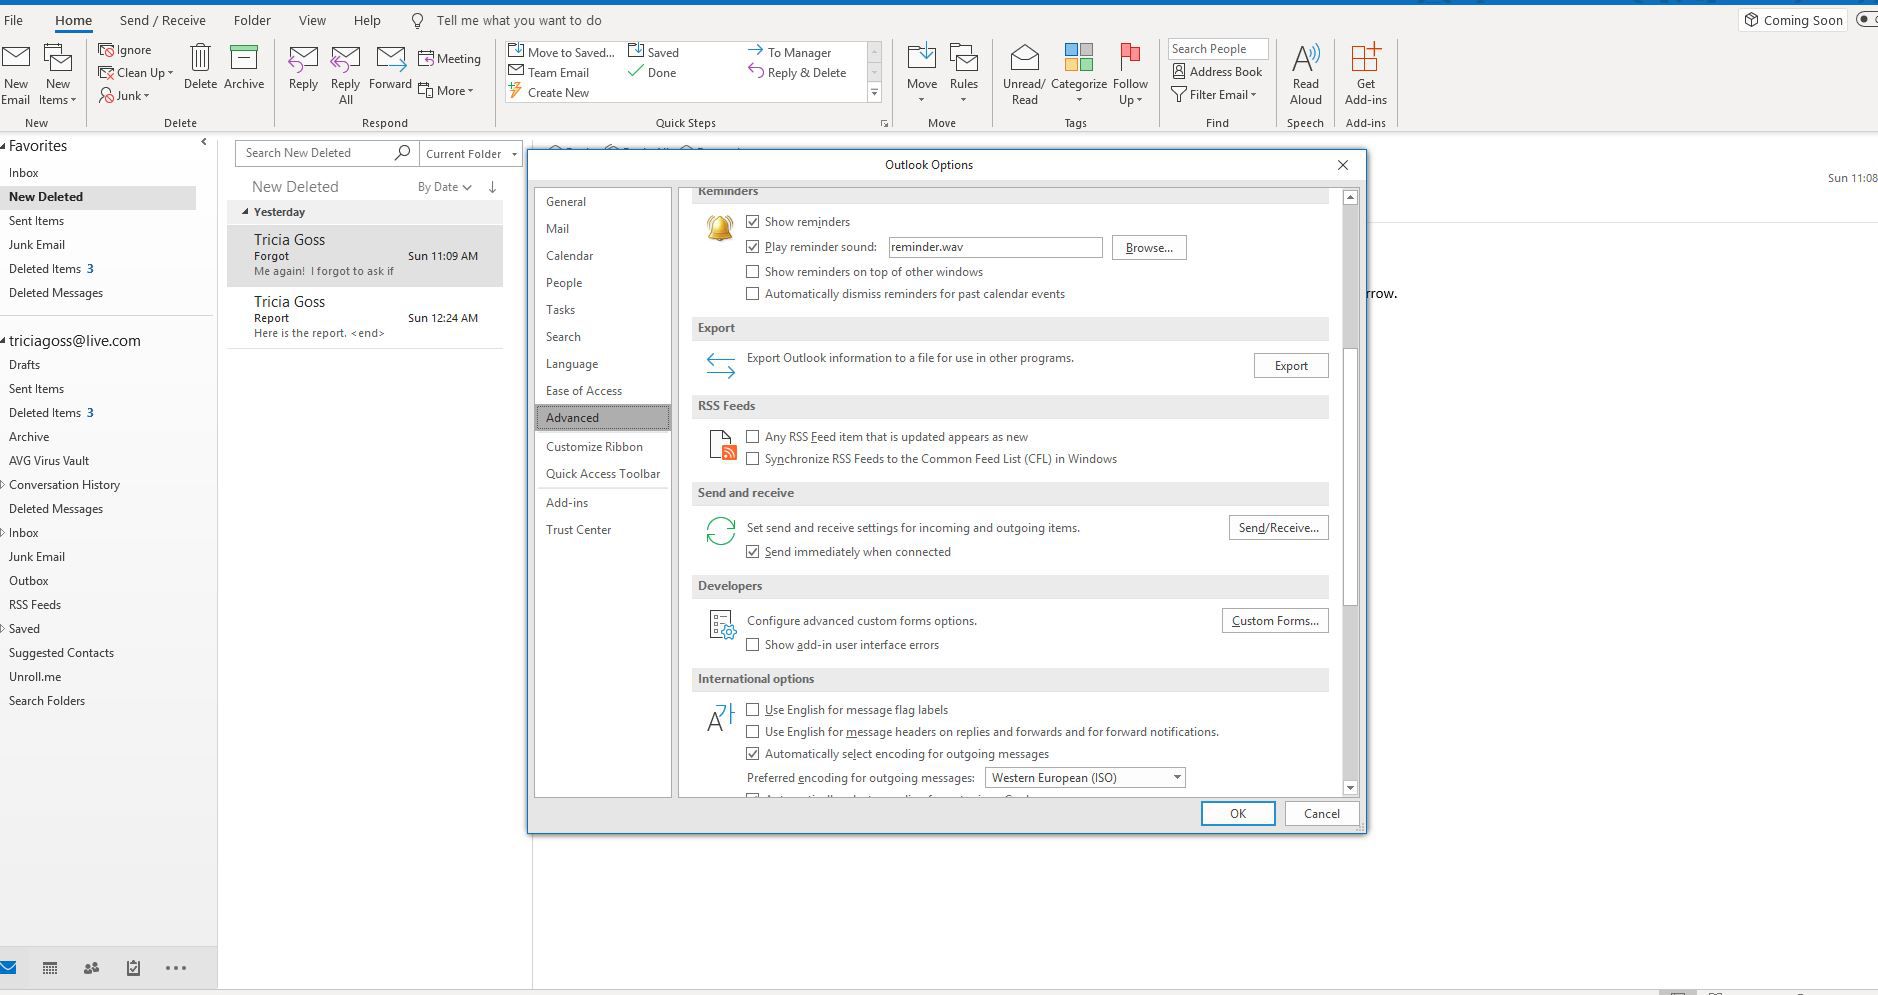Open the Address Book
The image size is (1878, 995).
[1217, 72]
